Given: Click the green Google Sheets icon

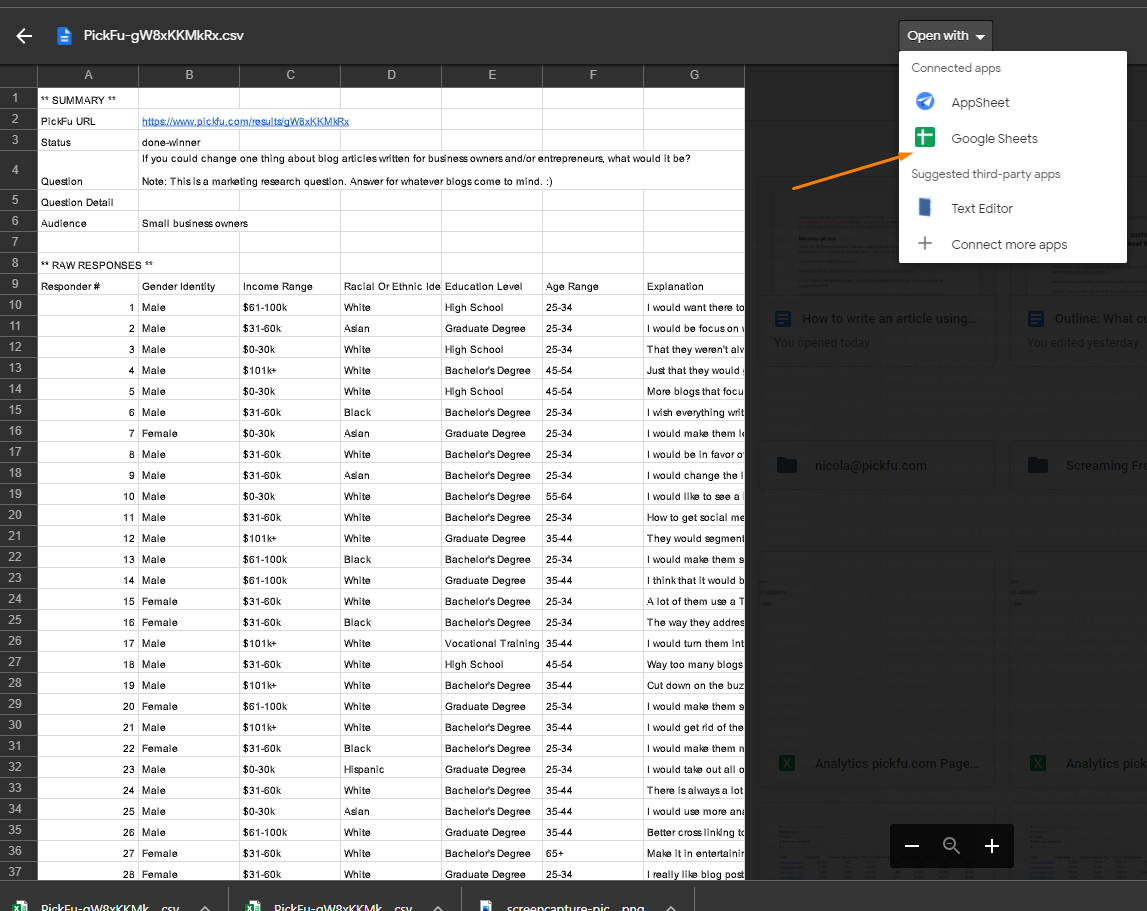Looking at the screenshot, I should click(925, 138).
